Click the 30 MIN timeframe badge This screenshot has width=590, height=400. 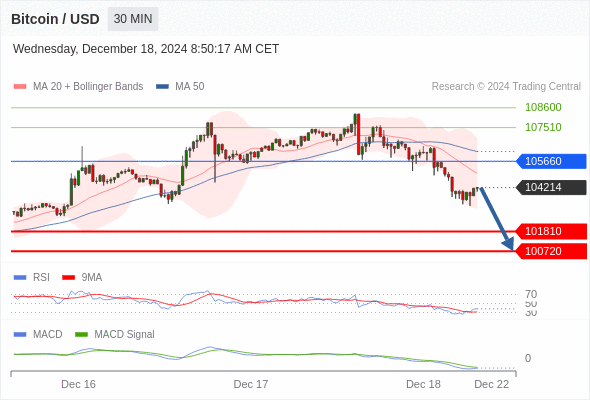(x=133, y=19)
